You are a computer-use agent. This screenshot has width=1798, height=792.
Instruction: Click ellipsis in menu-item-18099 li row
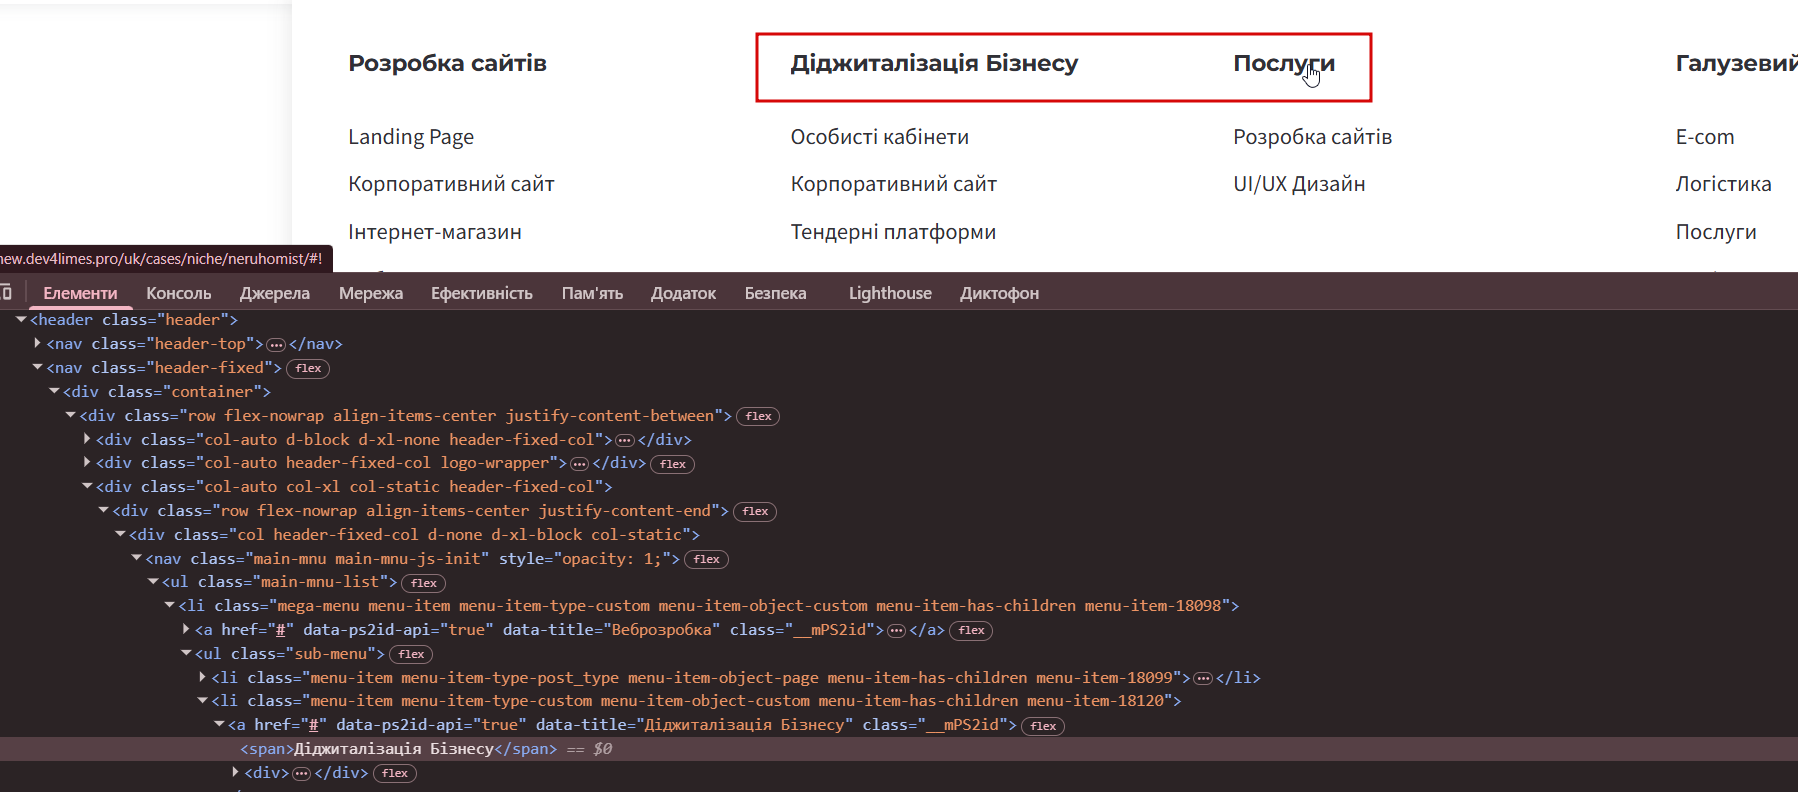tap(1203, 679)
